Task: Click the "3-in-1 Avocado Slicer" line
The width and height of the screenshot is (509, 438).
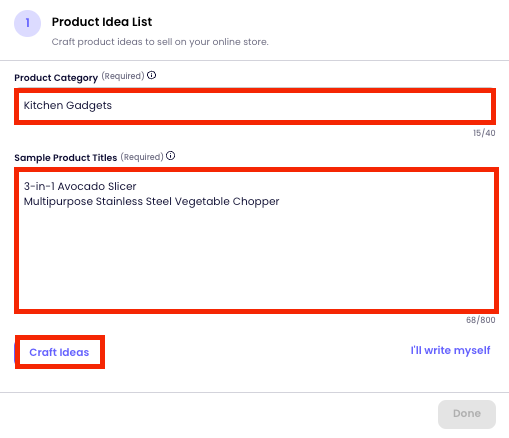Action: [x=80, y=186]
